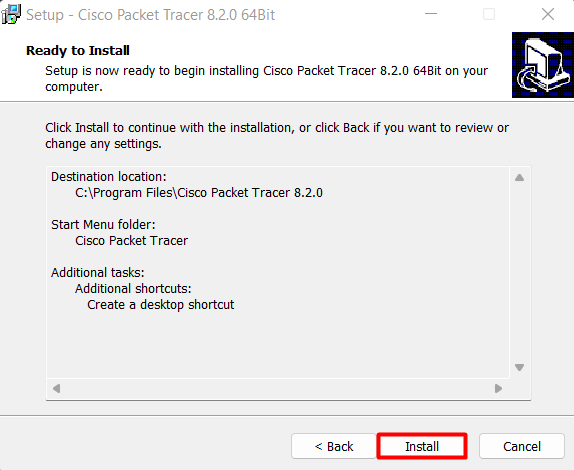Click the summary box scroll up arrow
This screenshot has height=470, width=574.
click(519, 178)
